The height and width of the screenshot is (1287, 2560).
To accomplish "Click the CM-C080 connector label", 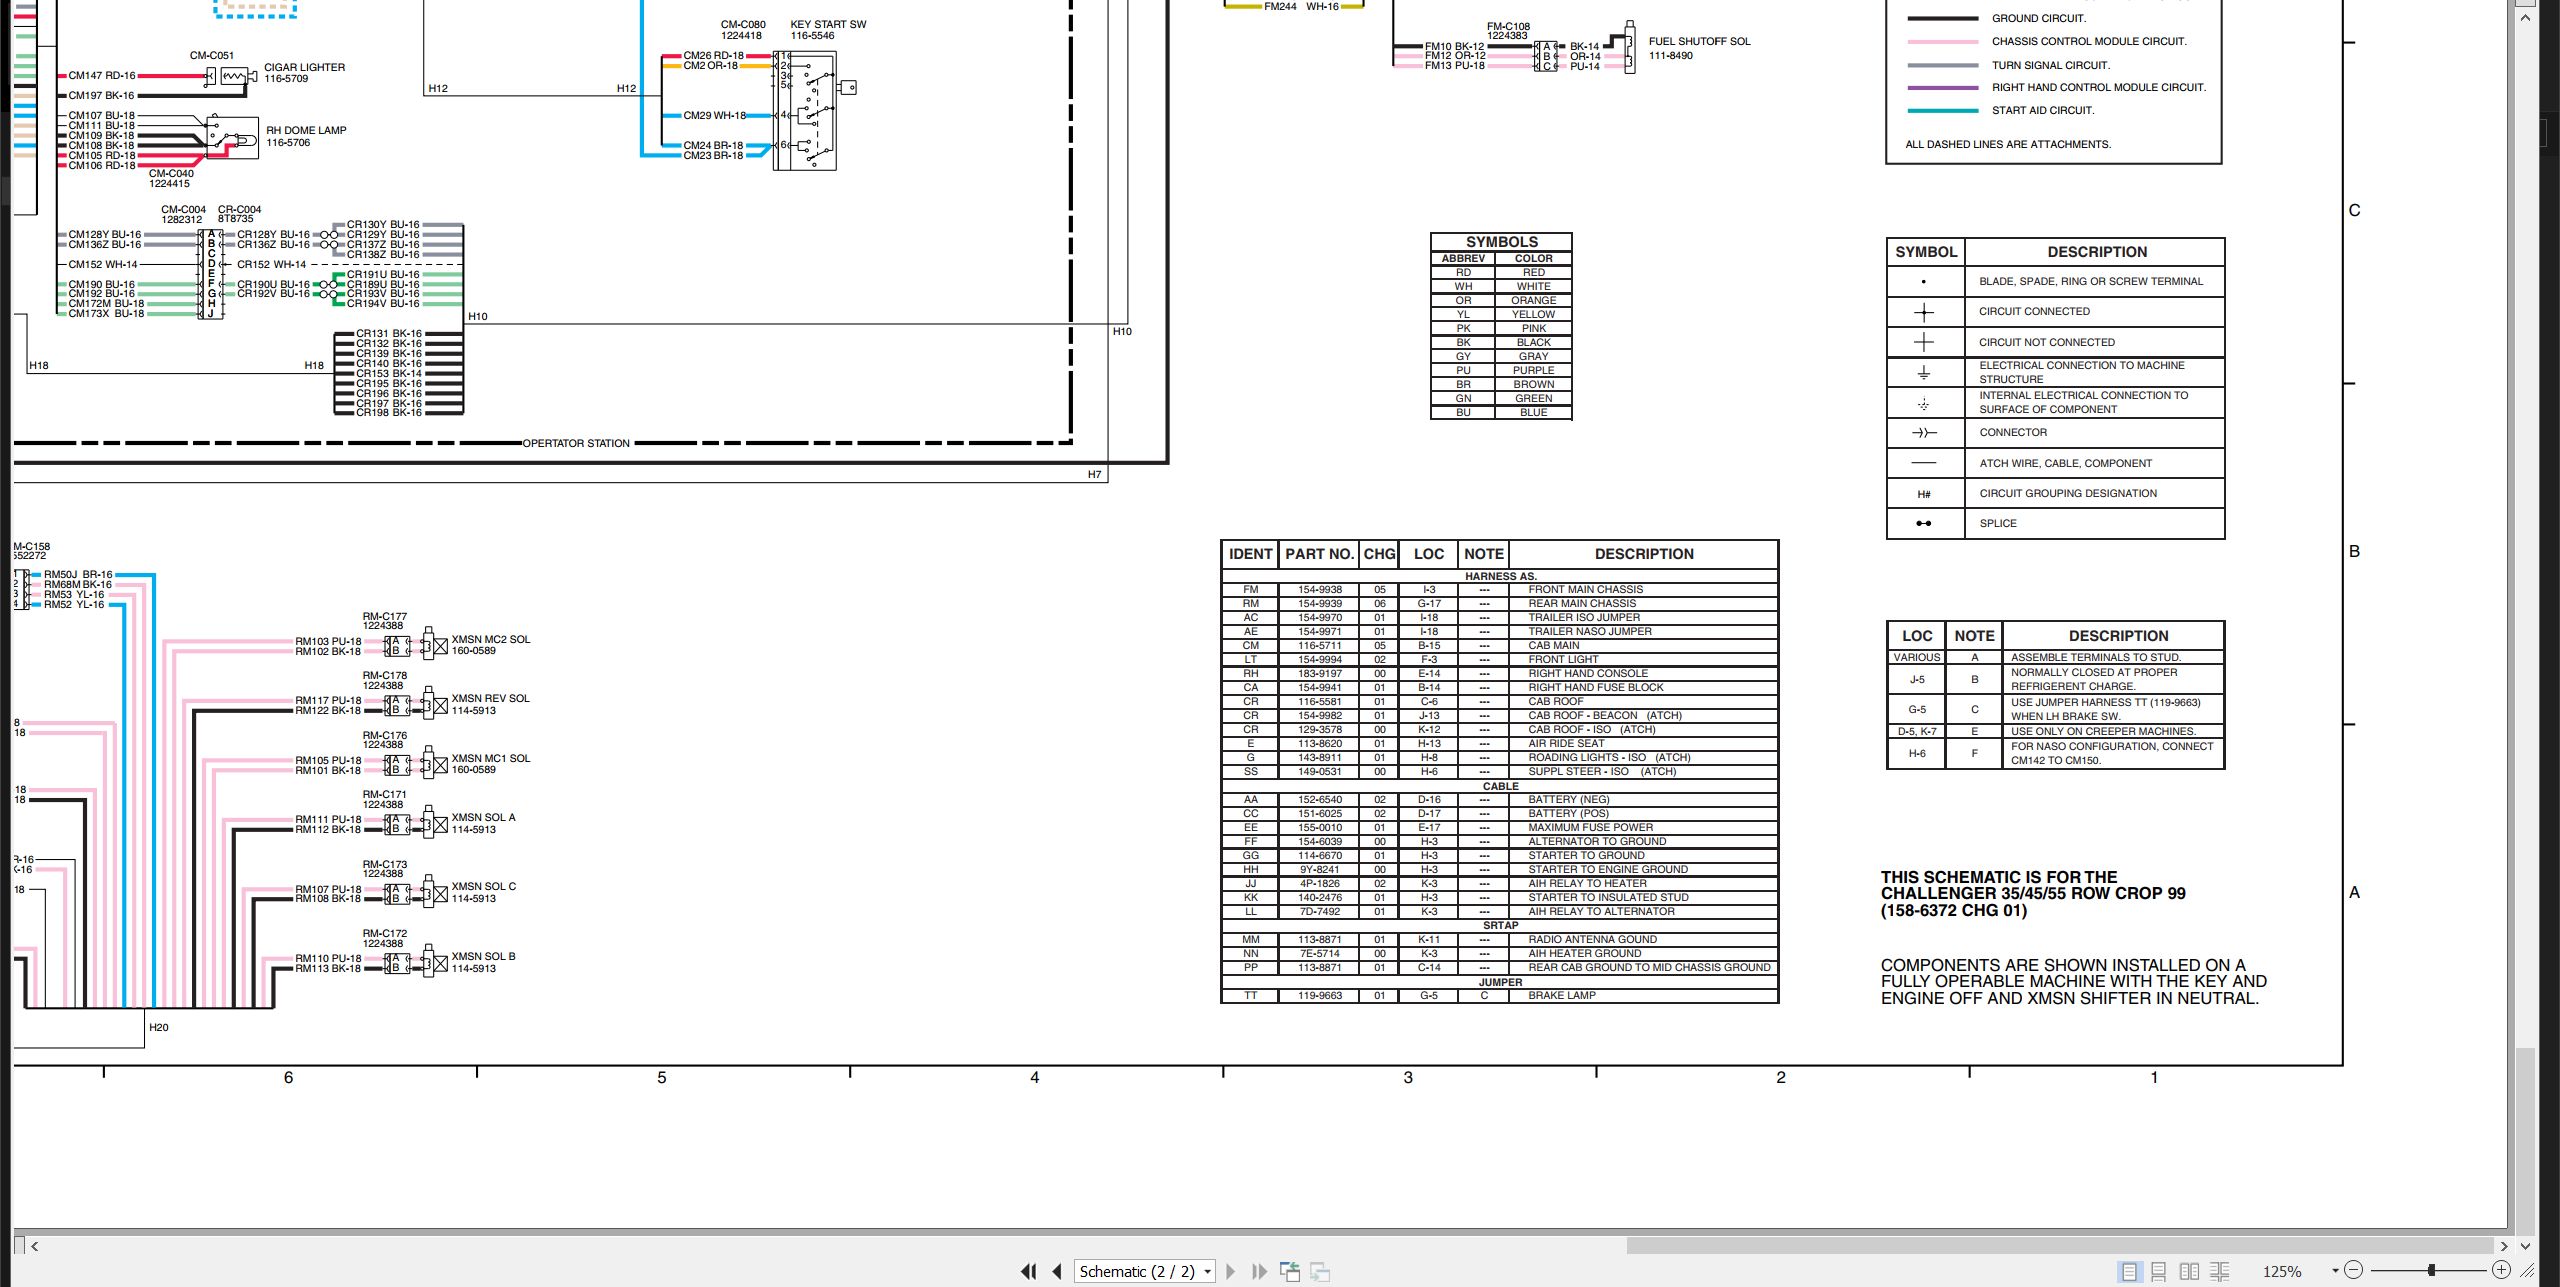I will [x=743, y=24].
